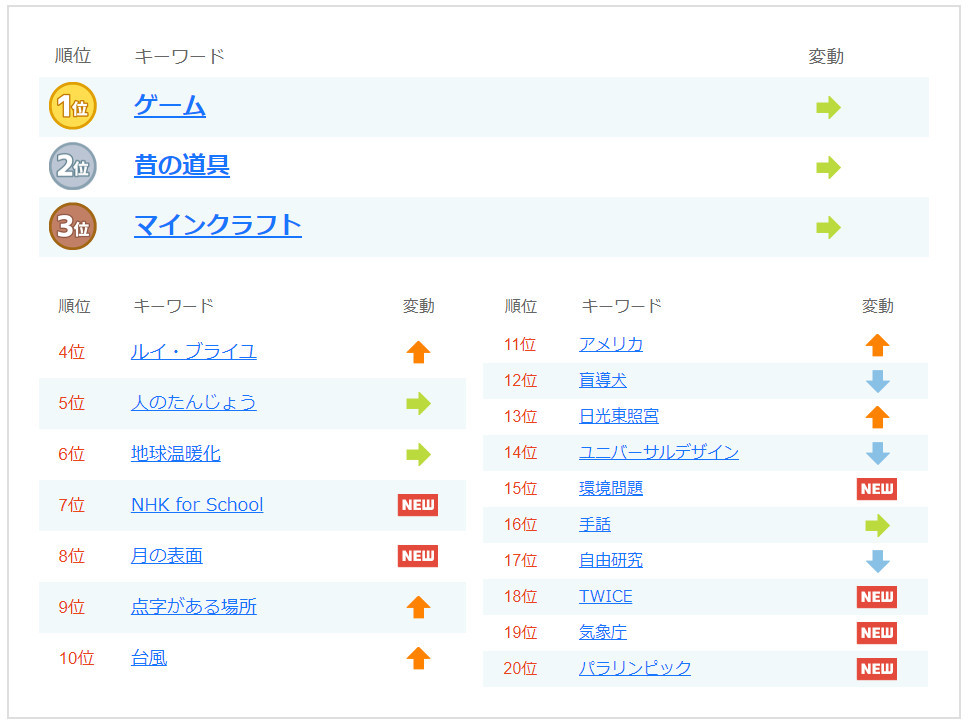Open the 気象庁 keyword link

point(603,632)
